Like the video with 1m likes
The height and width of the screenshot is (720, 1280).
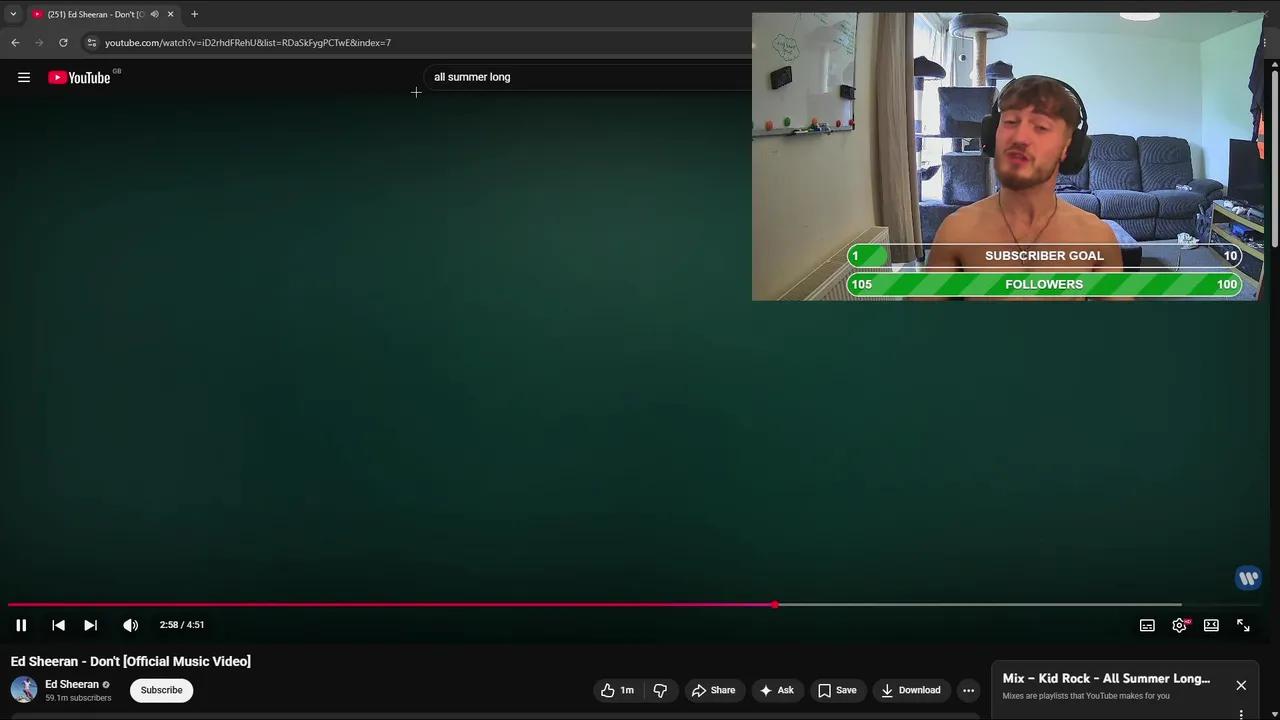tap(617, 690)
